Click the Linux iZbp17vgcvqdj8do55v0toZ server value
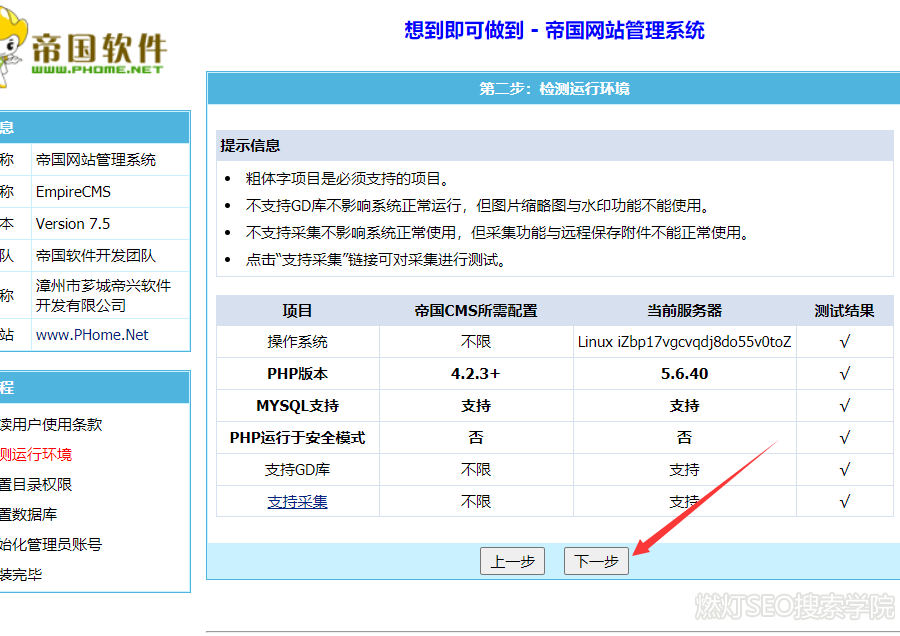This screenshot has height=636, width=900. pos(684,342)
